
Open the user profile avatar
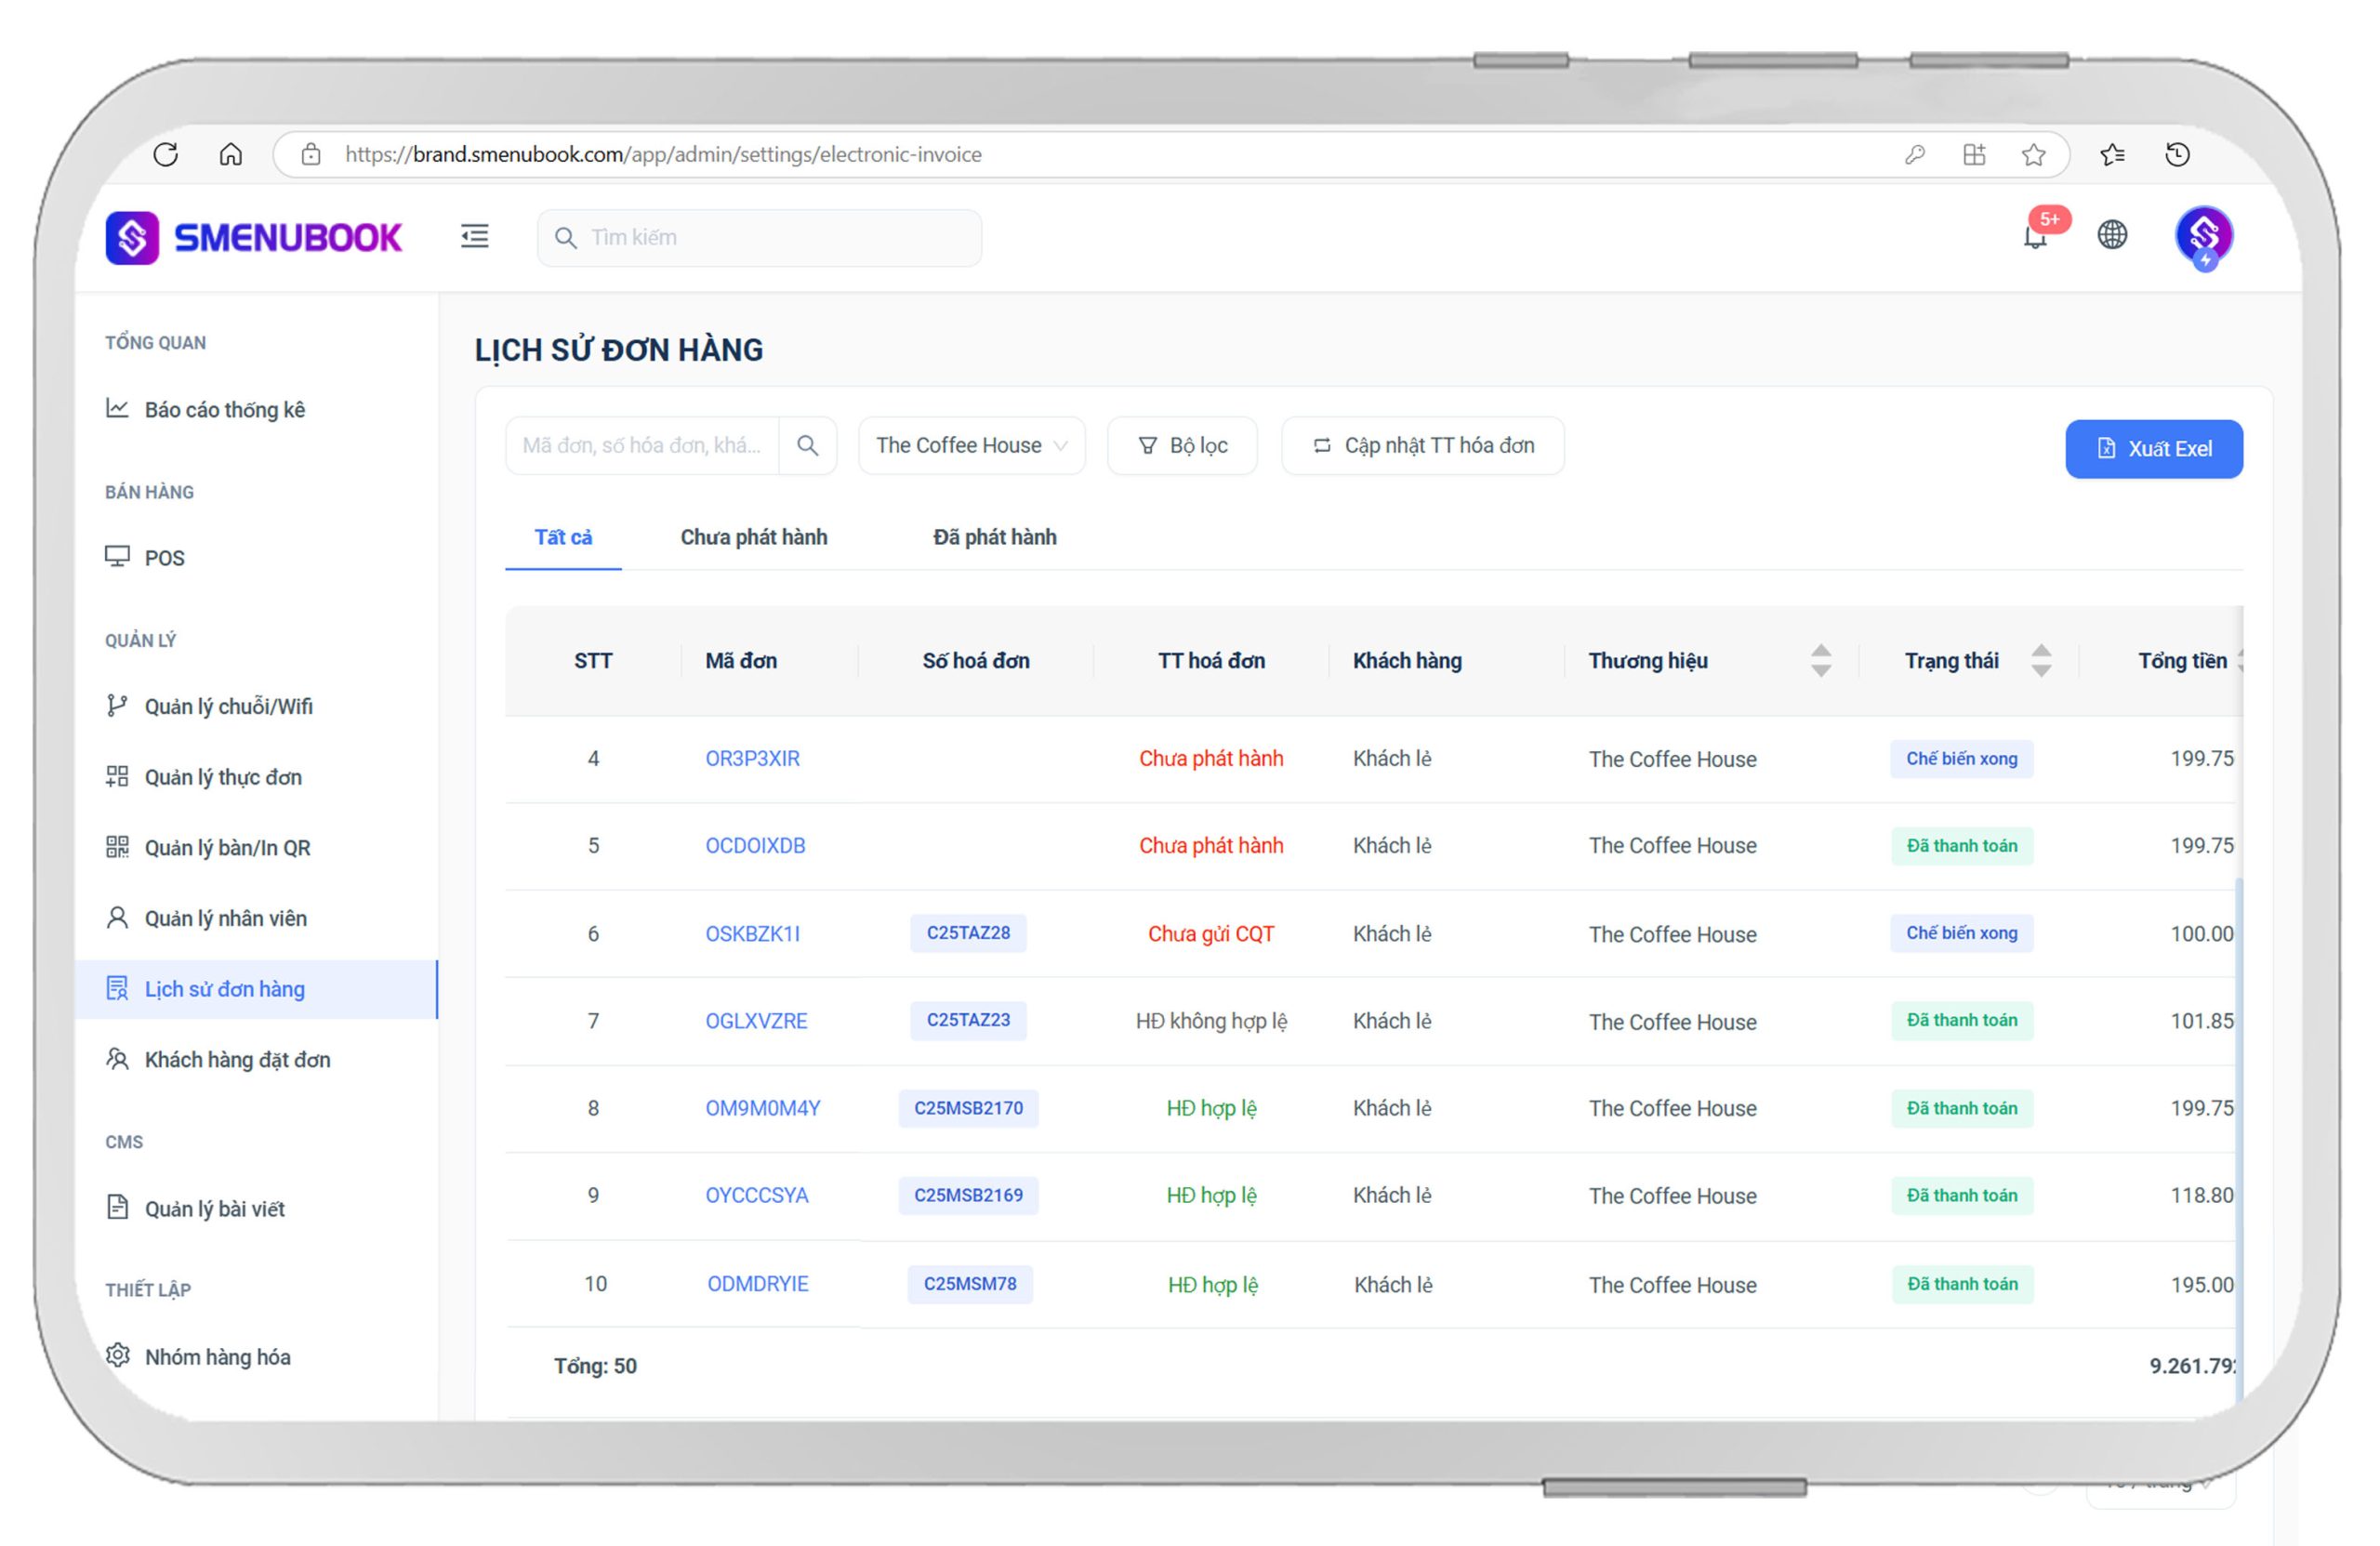tap(2203, 236)
